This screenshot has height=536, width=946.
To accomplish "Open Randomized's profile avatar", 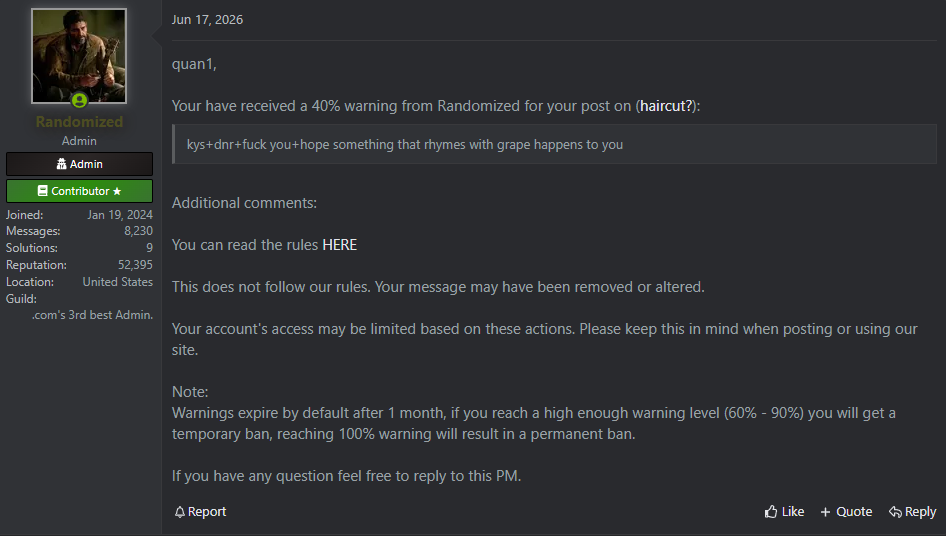I will coord(79,56).
